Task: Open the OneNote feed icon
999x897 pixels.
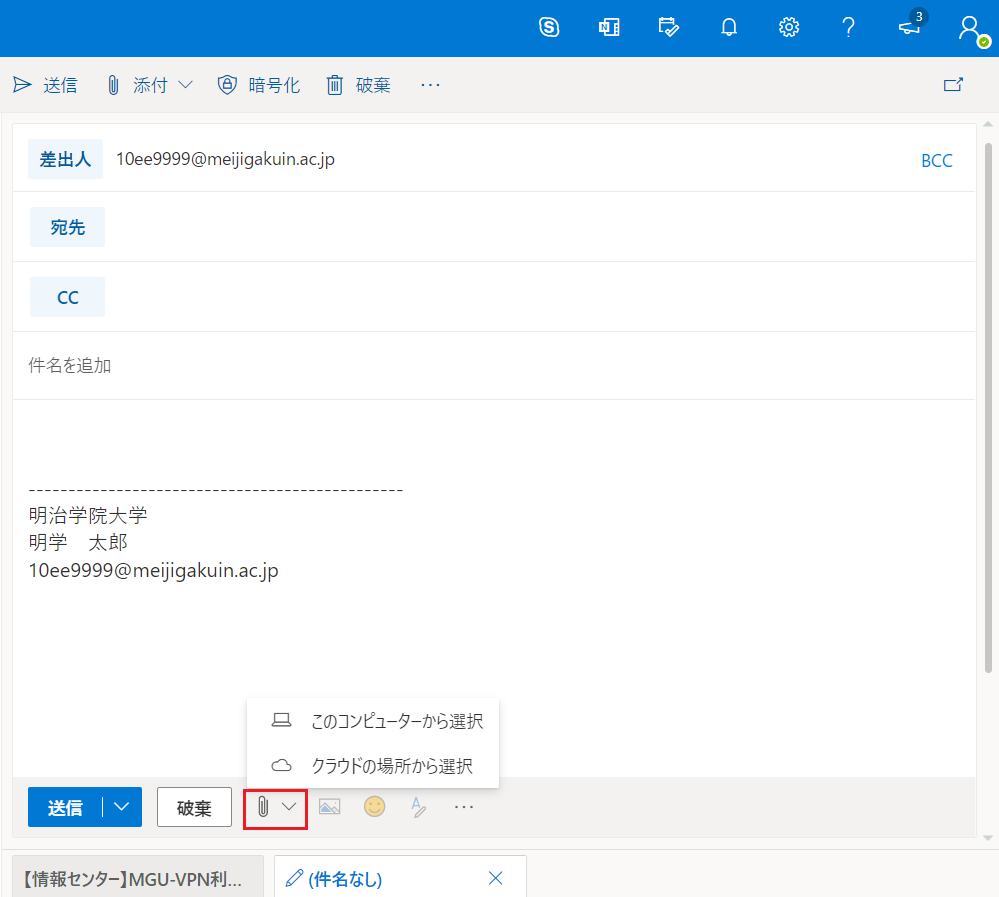Action: click(x=609, y=28)
